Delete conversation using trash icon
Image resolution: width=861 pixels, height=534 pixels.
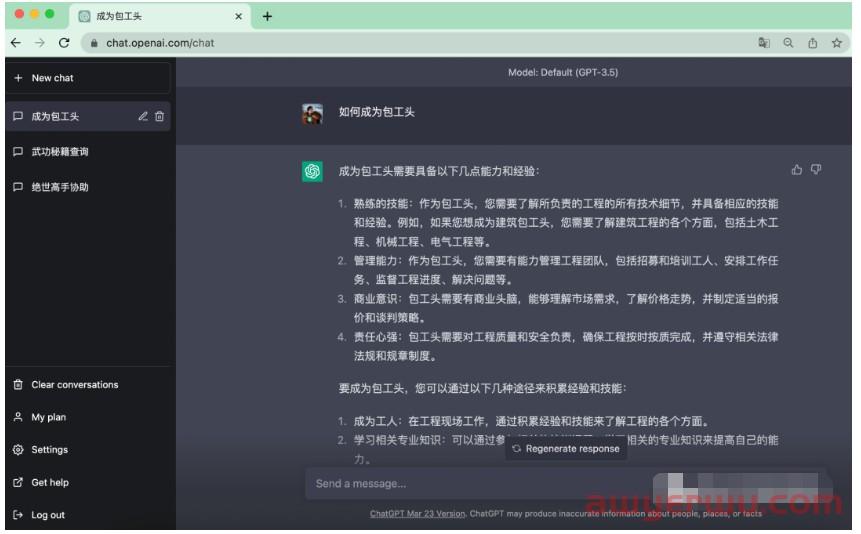coord(159,116)
